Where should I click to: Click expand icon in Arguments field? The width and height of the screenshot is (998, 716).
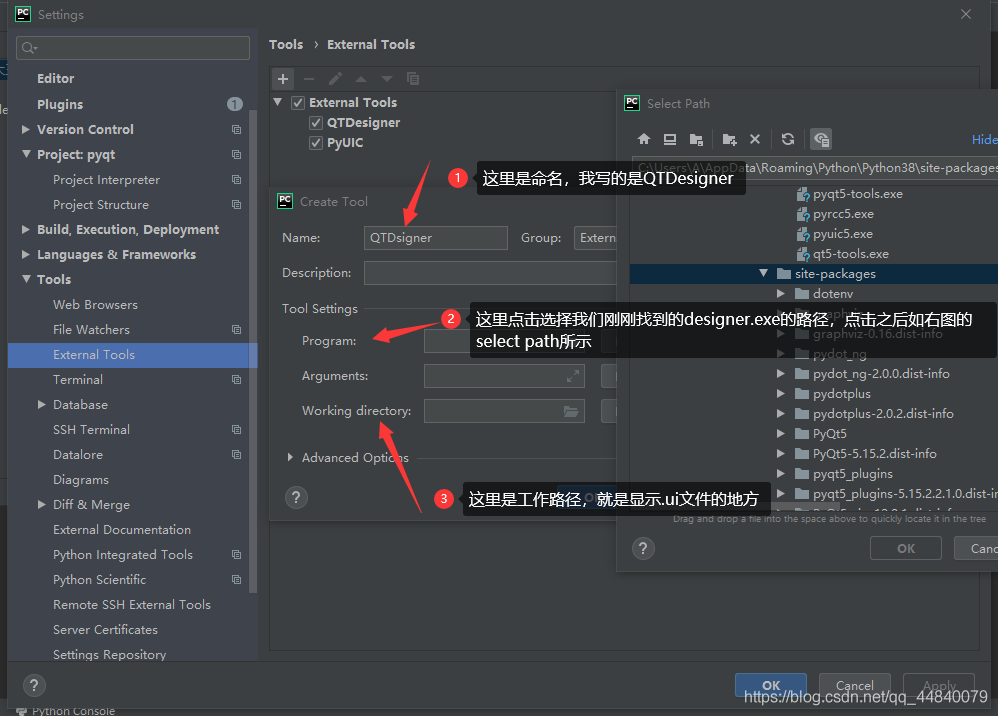pos(573,376)
